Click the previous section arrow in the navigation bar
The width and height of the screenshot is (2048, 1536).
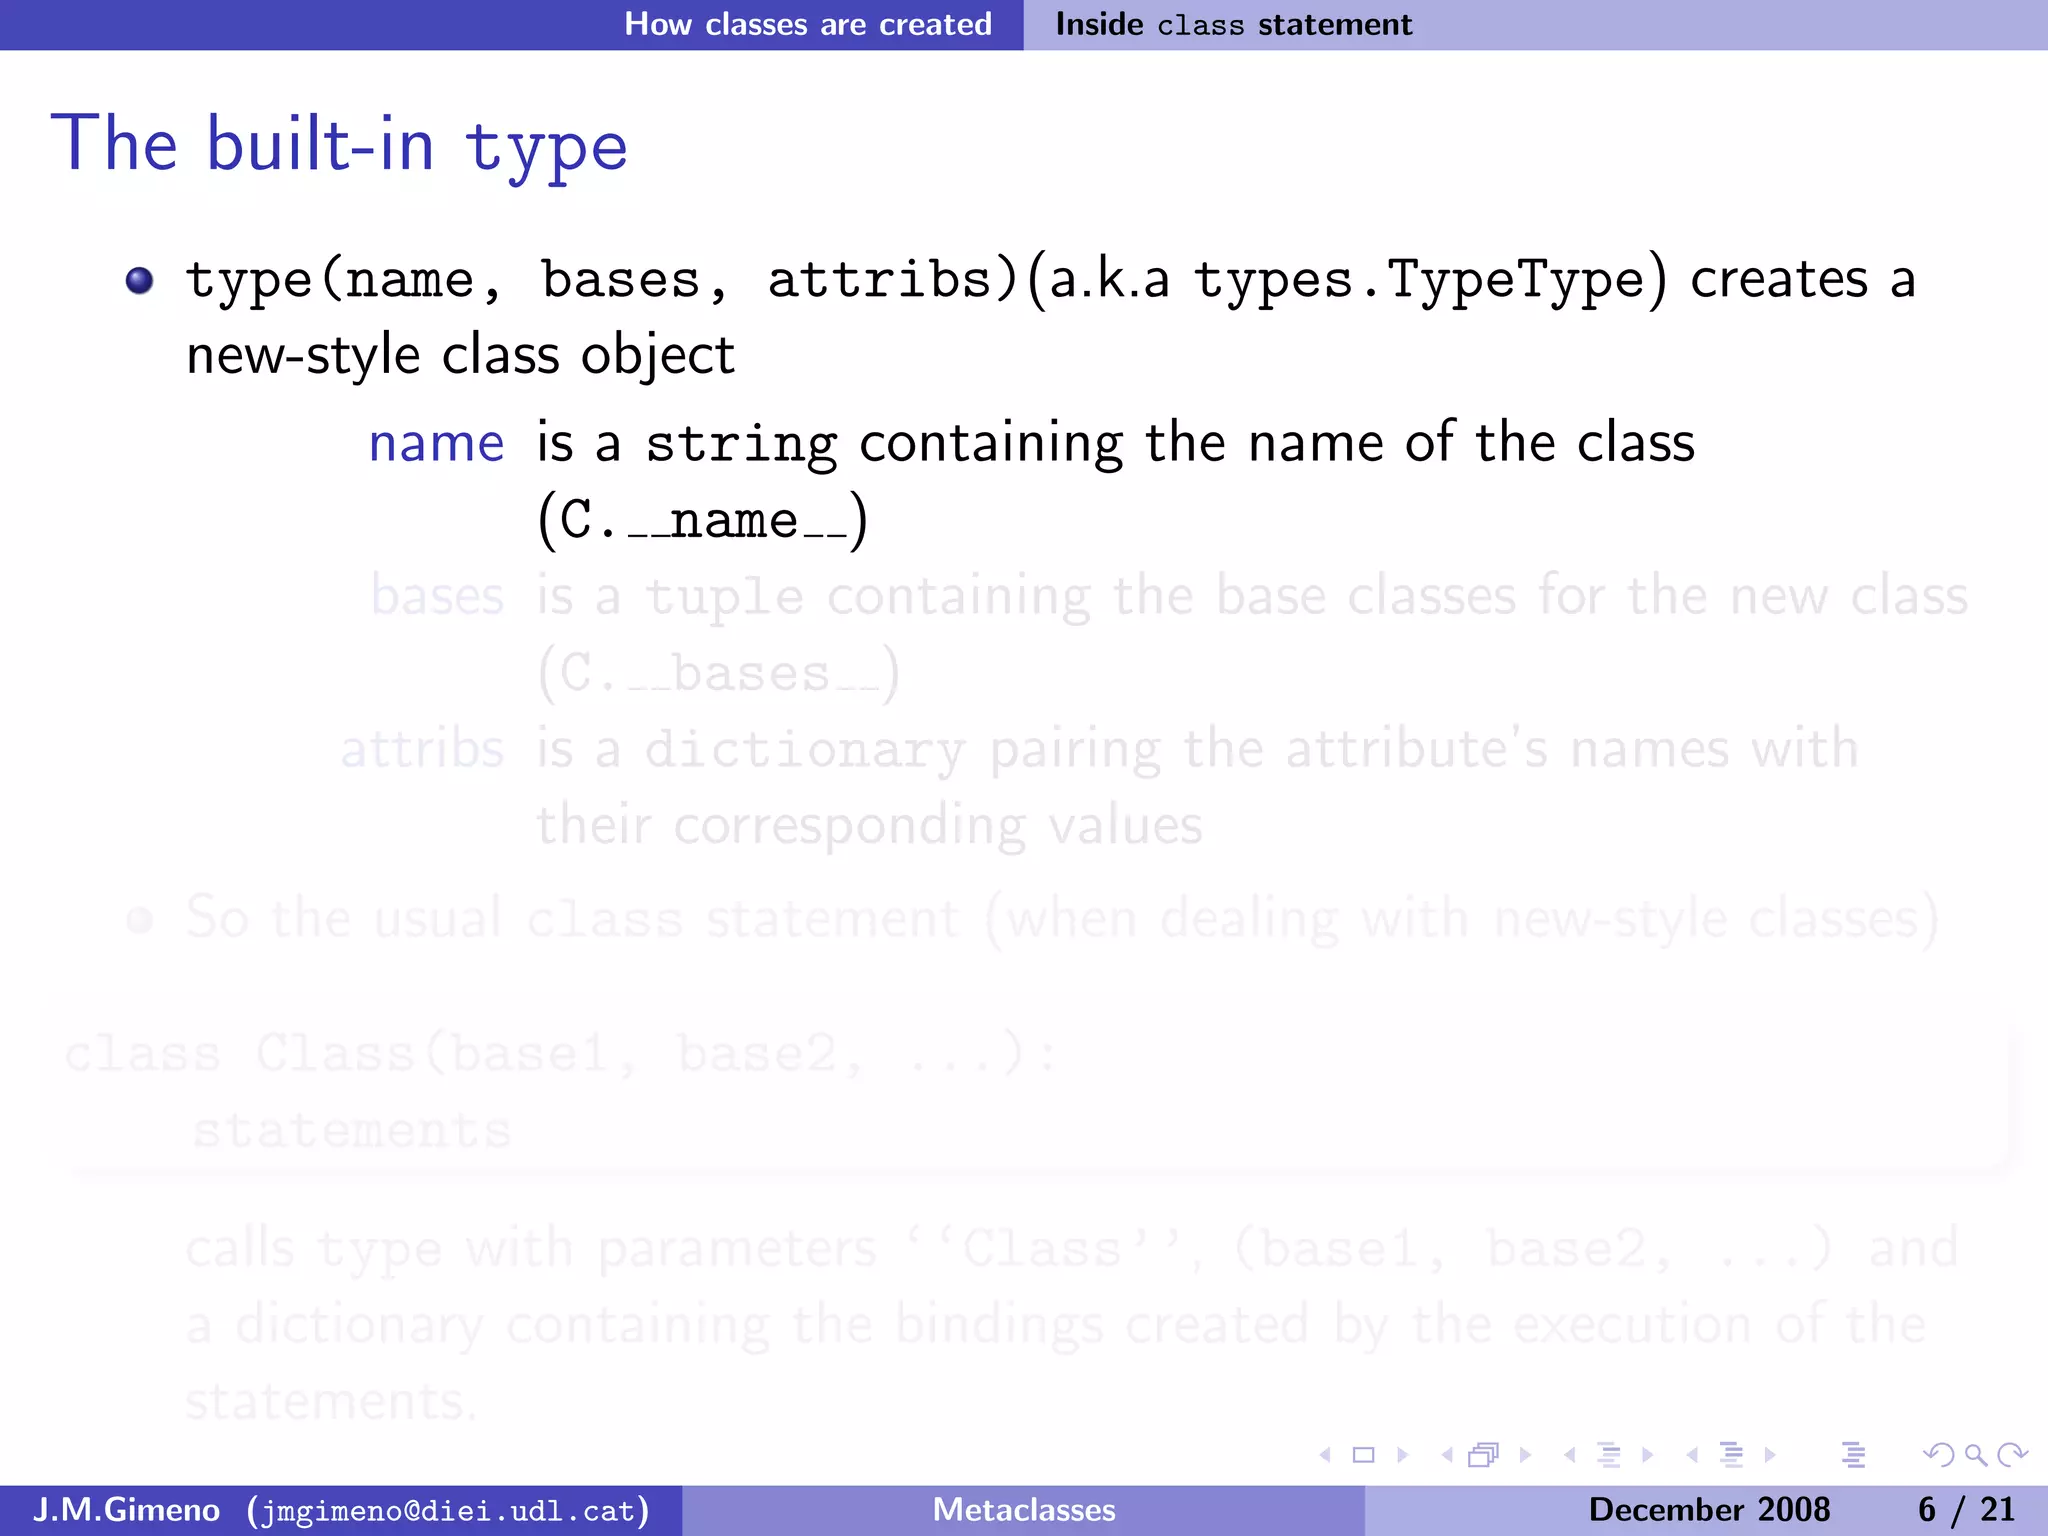point(1692,1455)
